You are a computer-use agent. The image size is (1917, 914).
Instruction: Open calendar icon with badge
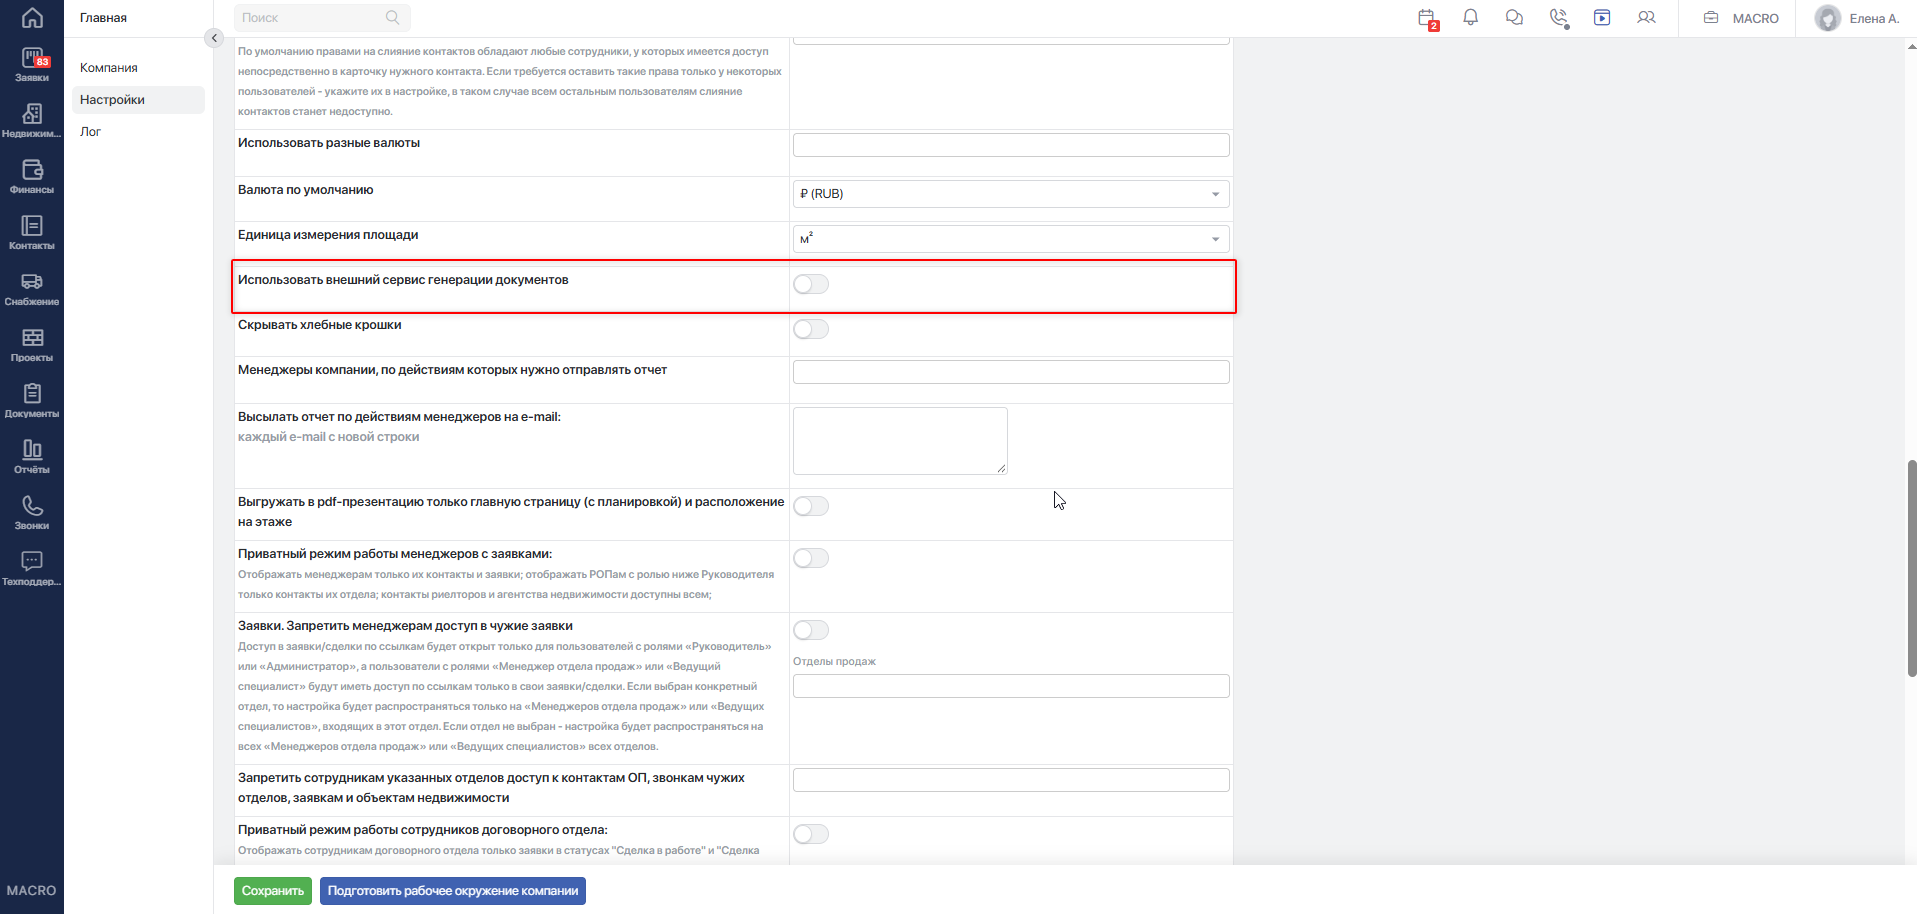click(1427, 18)
